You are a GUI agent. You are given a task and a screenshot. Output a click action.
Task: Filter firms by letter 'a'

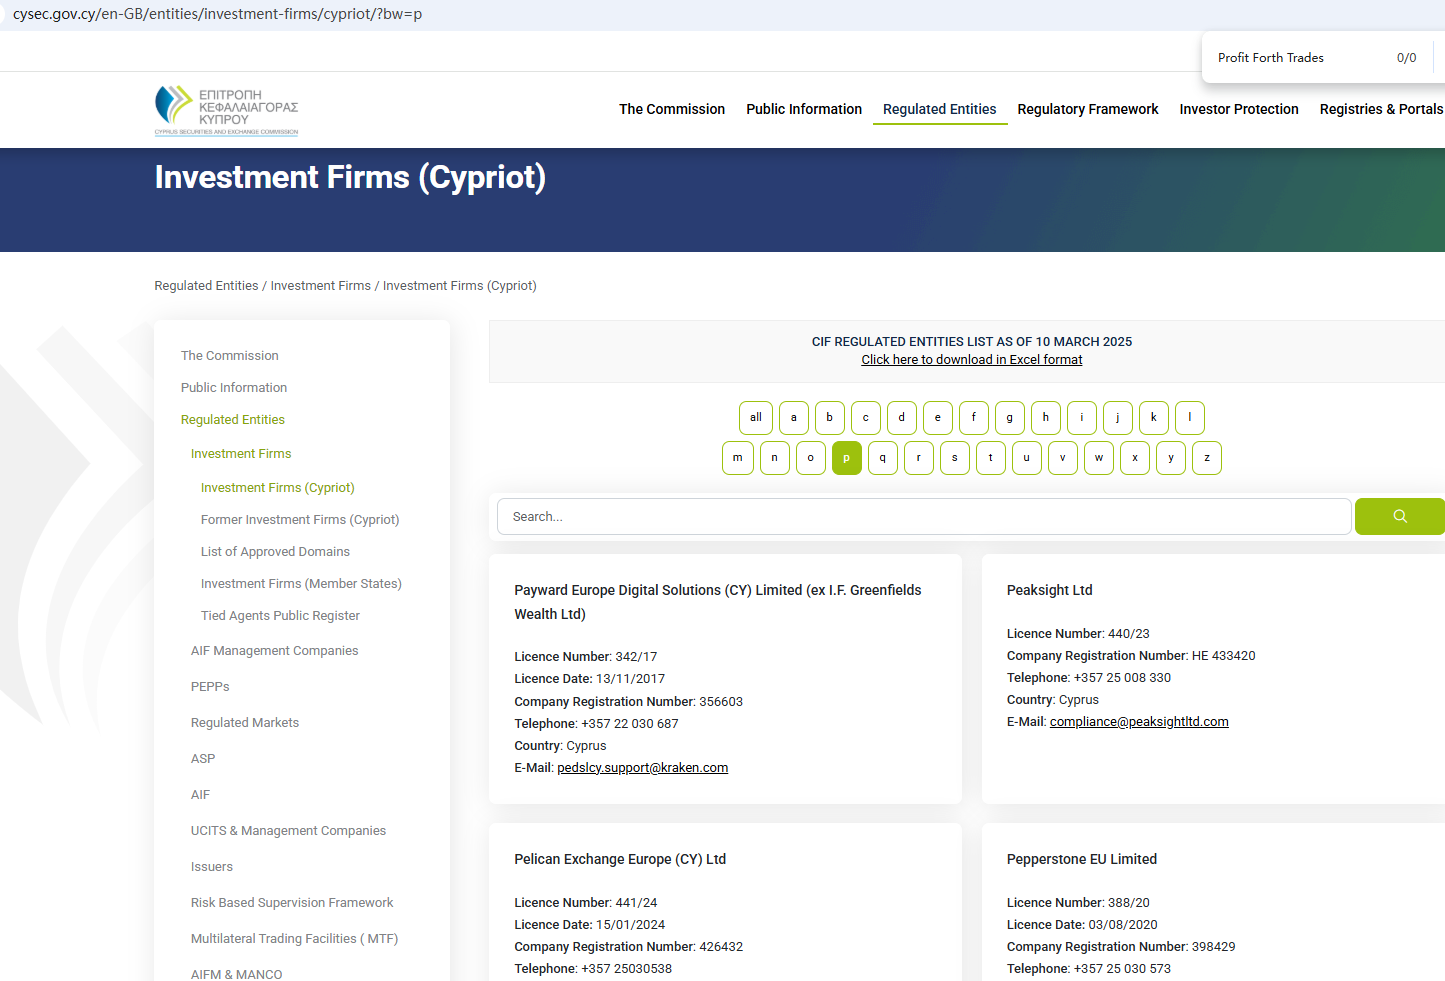tap(793, 418)
